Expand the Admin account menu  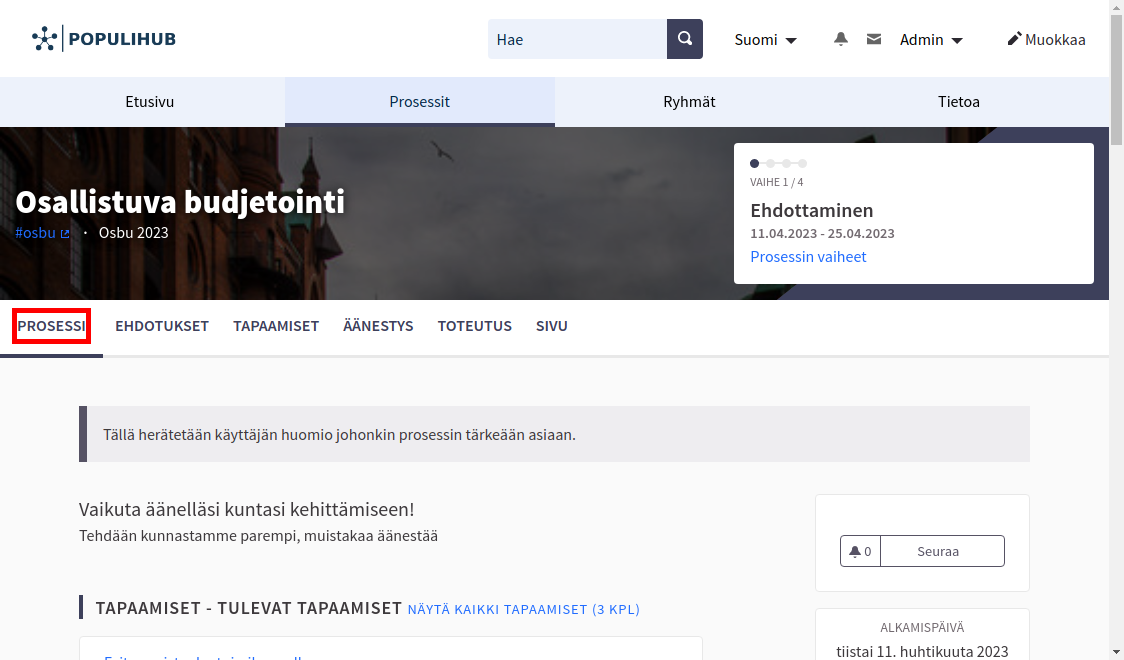point(929,40)
